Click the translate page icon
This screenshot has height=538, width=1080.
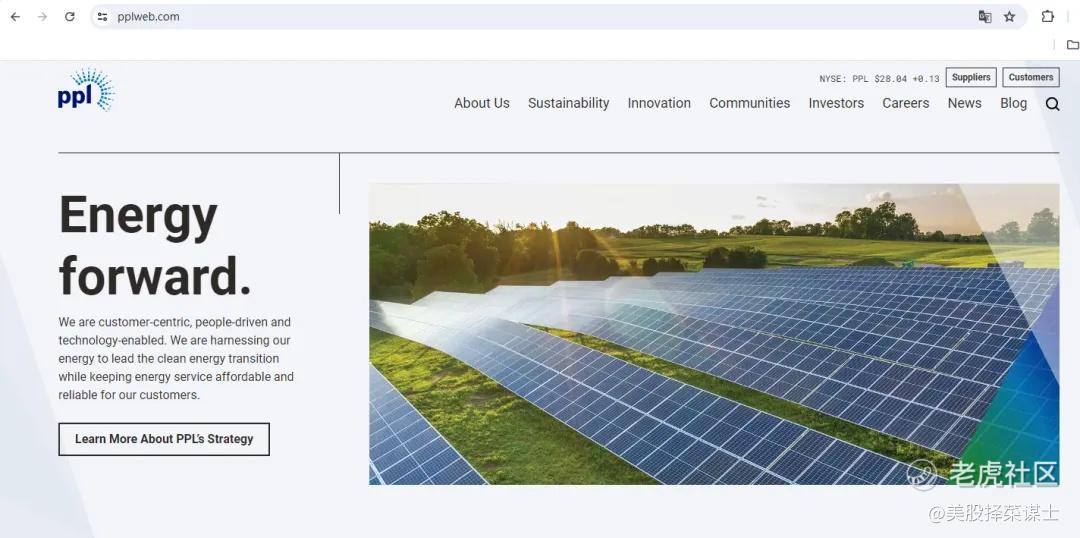click(x=985, y=17)
